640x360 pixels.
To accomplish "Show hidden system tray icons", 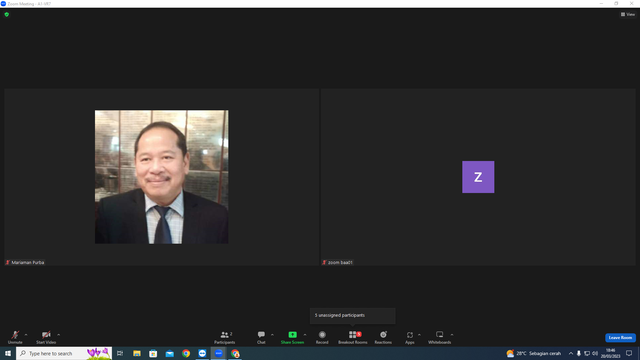I will [571, 353].
